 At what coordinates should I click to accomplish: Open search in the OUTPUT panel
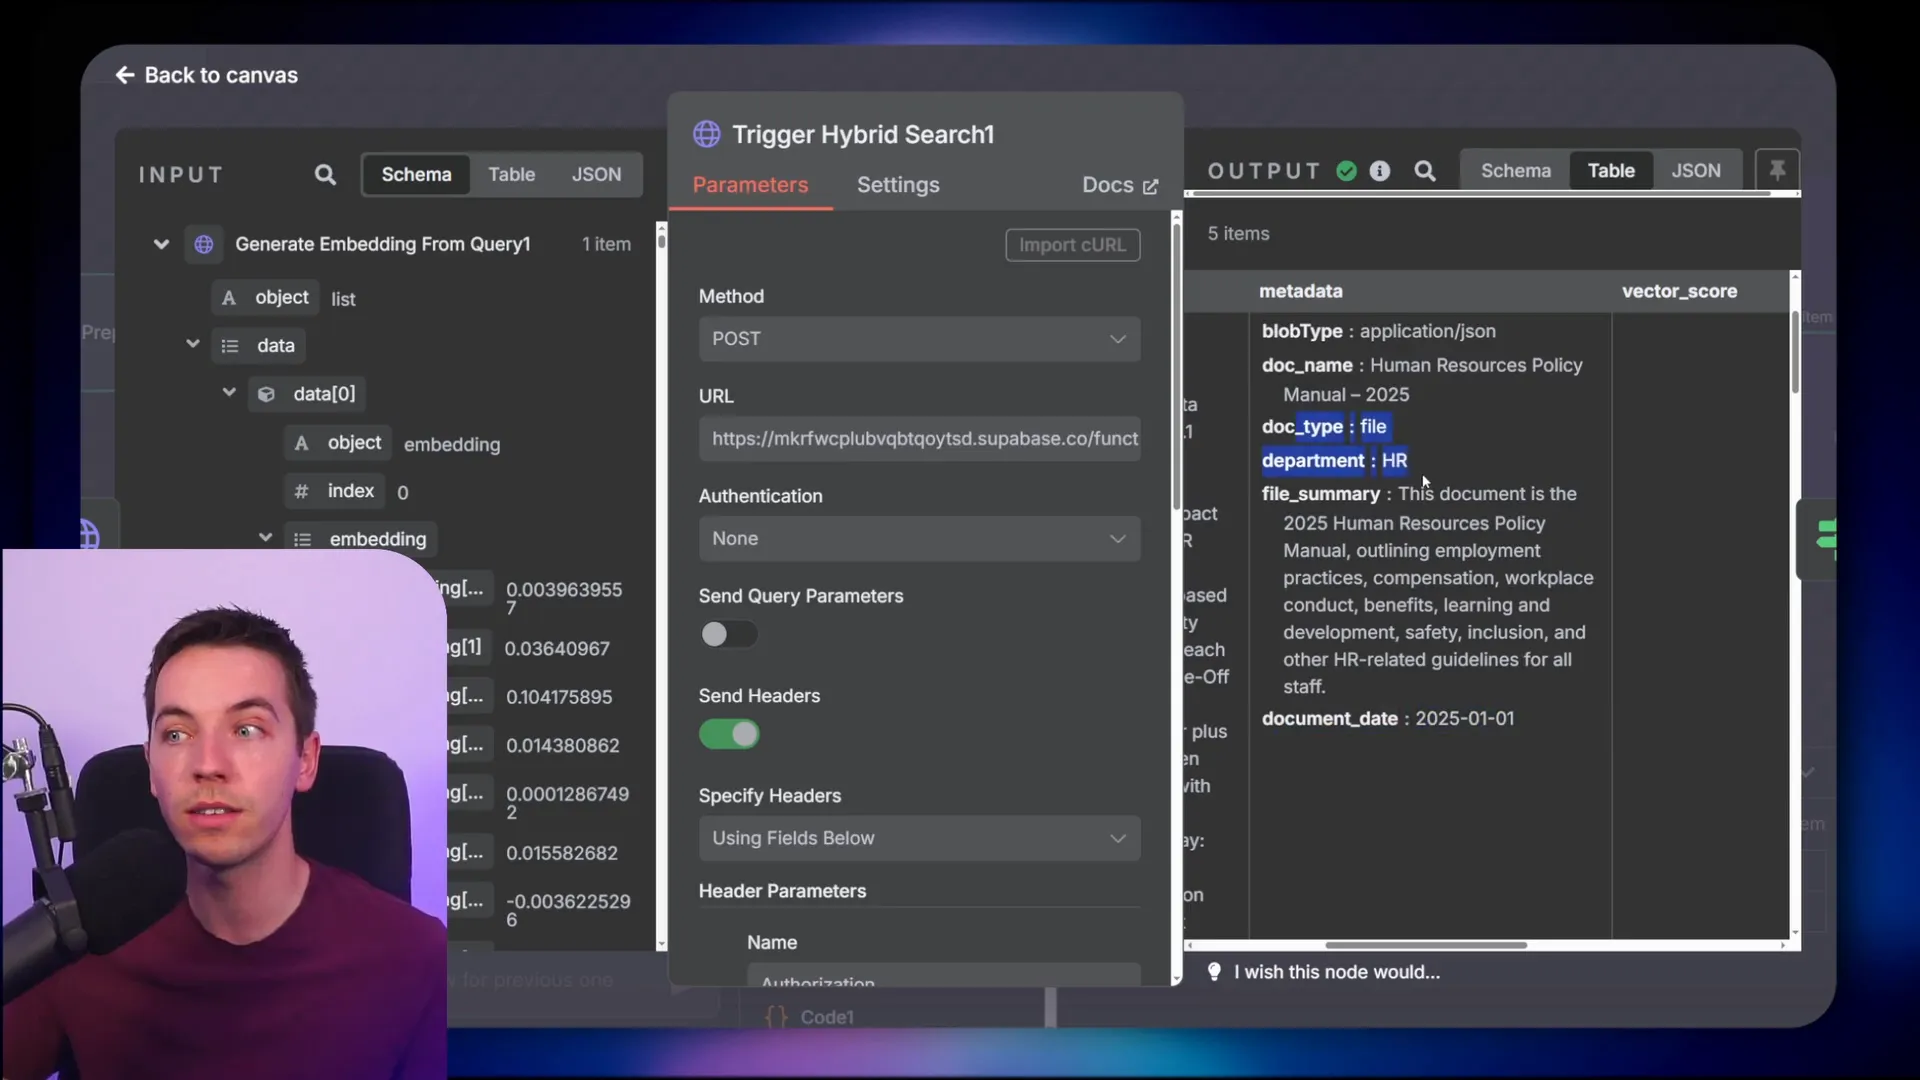[1425, 171]
